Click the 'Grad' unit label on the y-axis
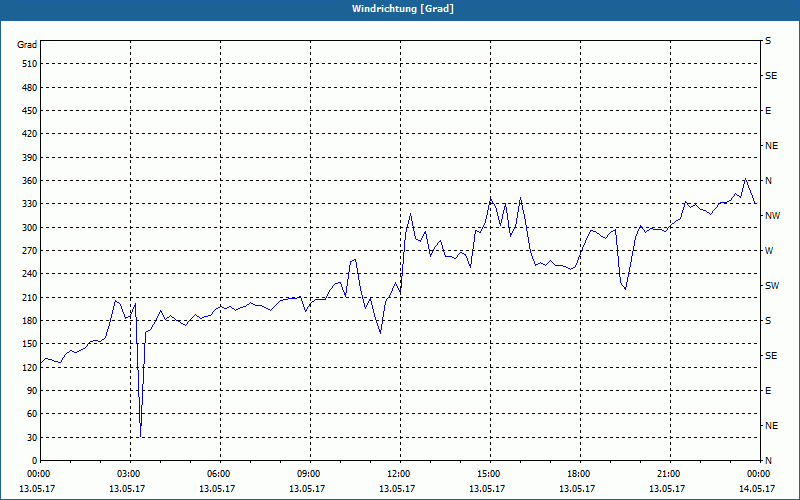Viewport: 800px width, 500px height. [x=27, y=45]
